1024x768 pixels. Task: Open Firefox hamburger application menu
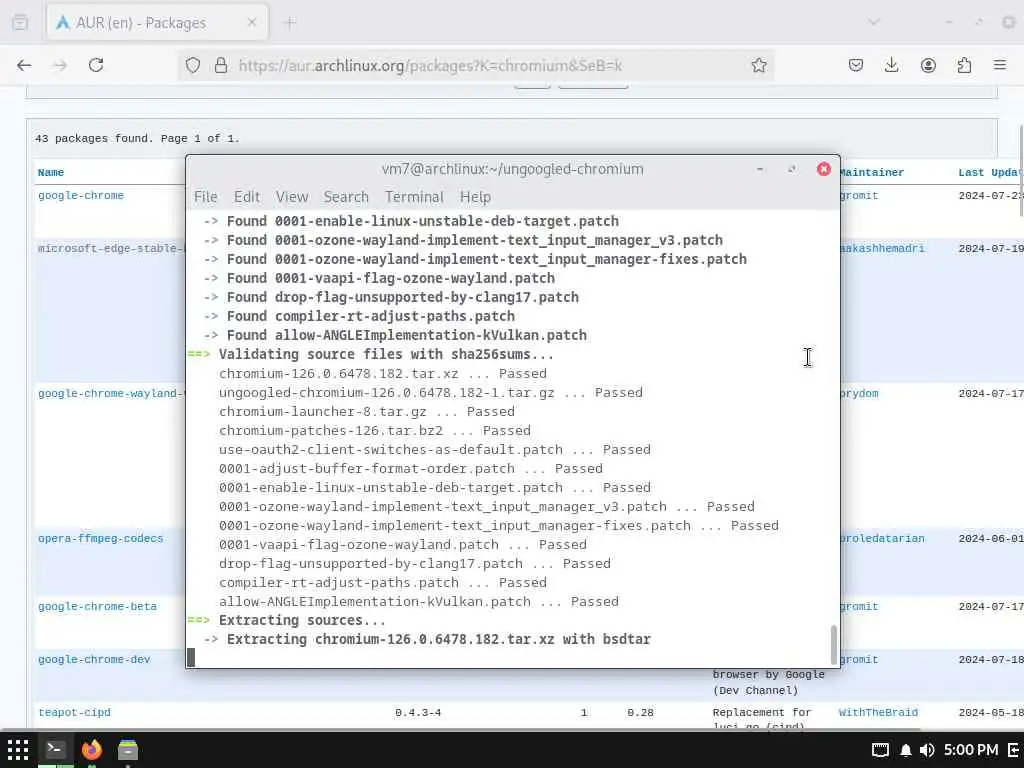pyautogui.click(x=1000, y=65)
